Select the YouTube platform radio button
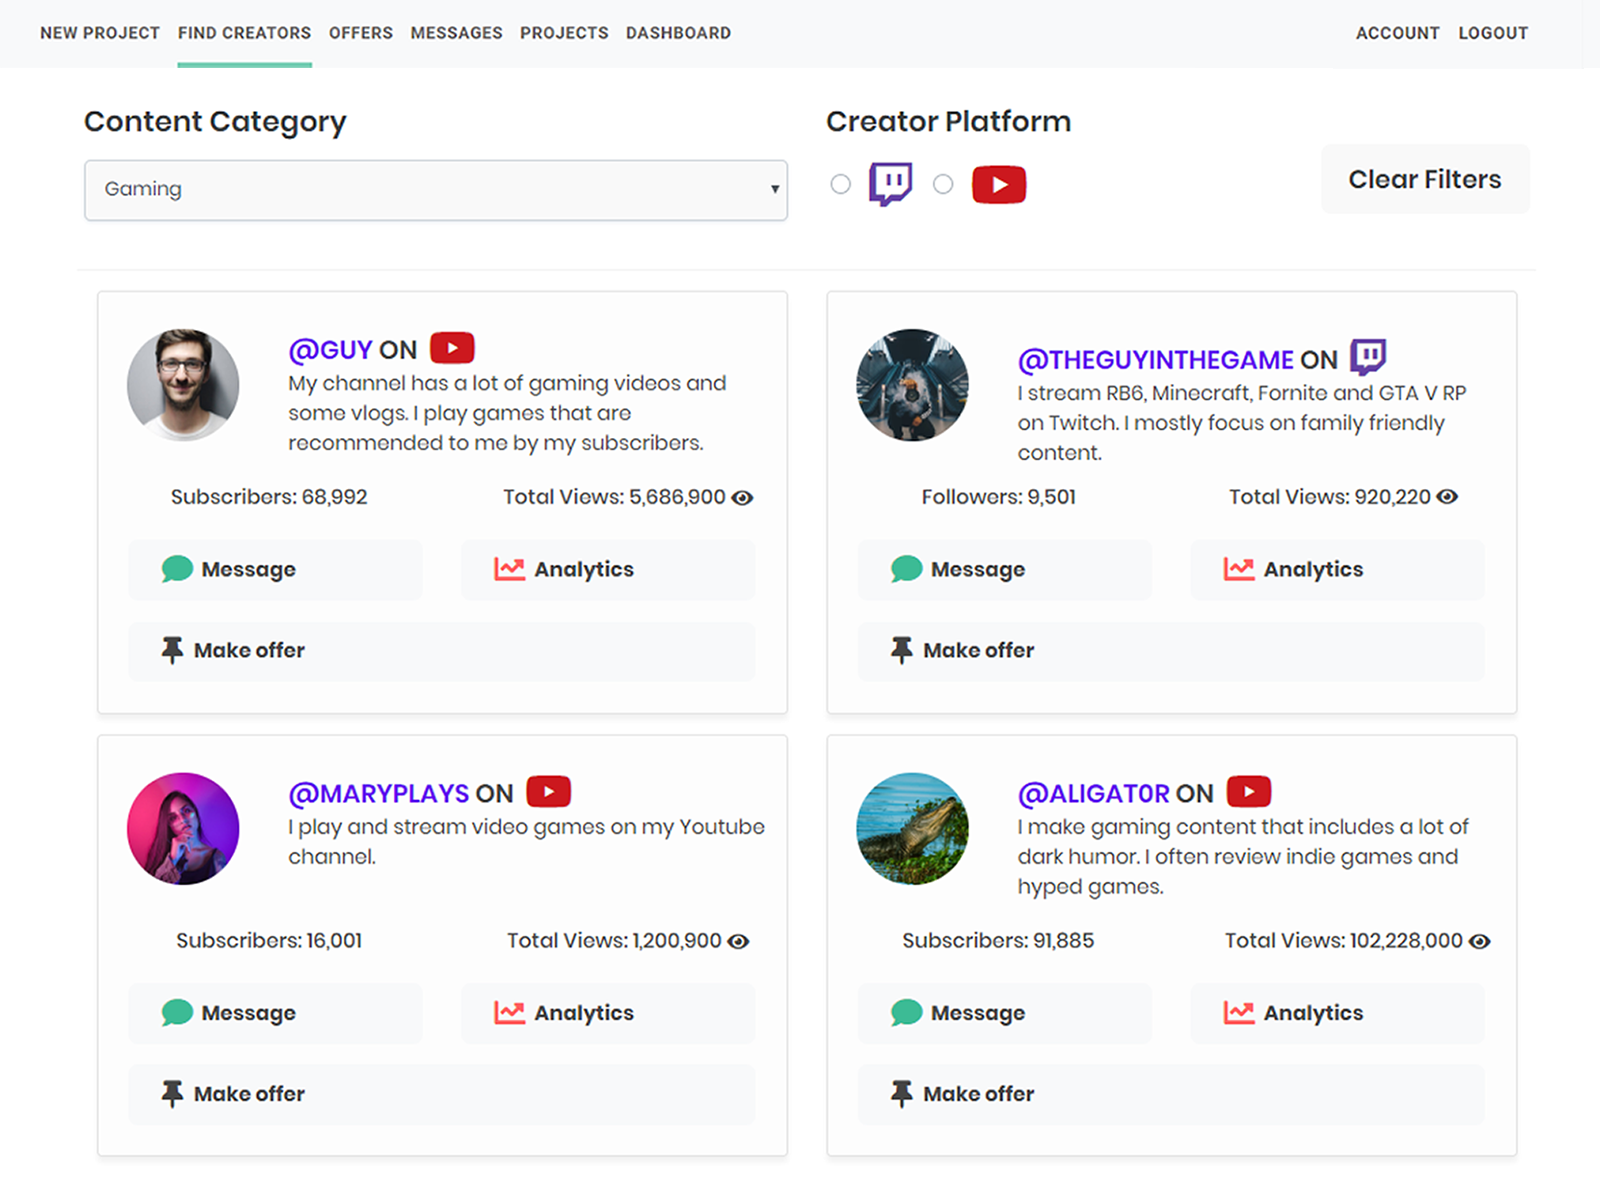 [x=943, y=184]
